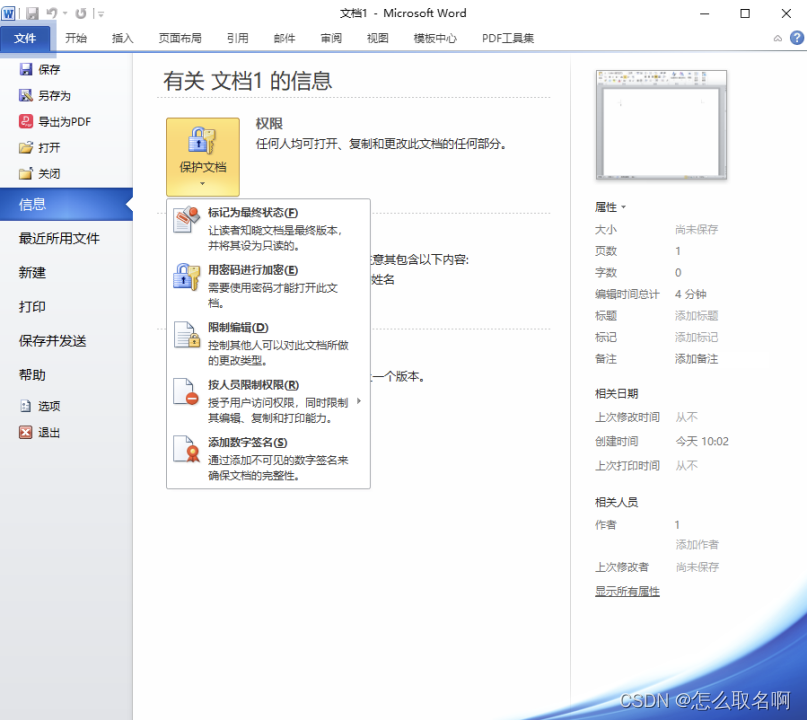Choose 用密码进行加密(E) menu title
Viewport: 807px width, 720px height.
[x=253, y=270]
